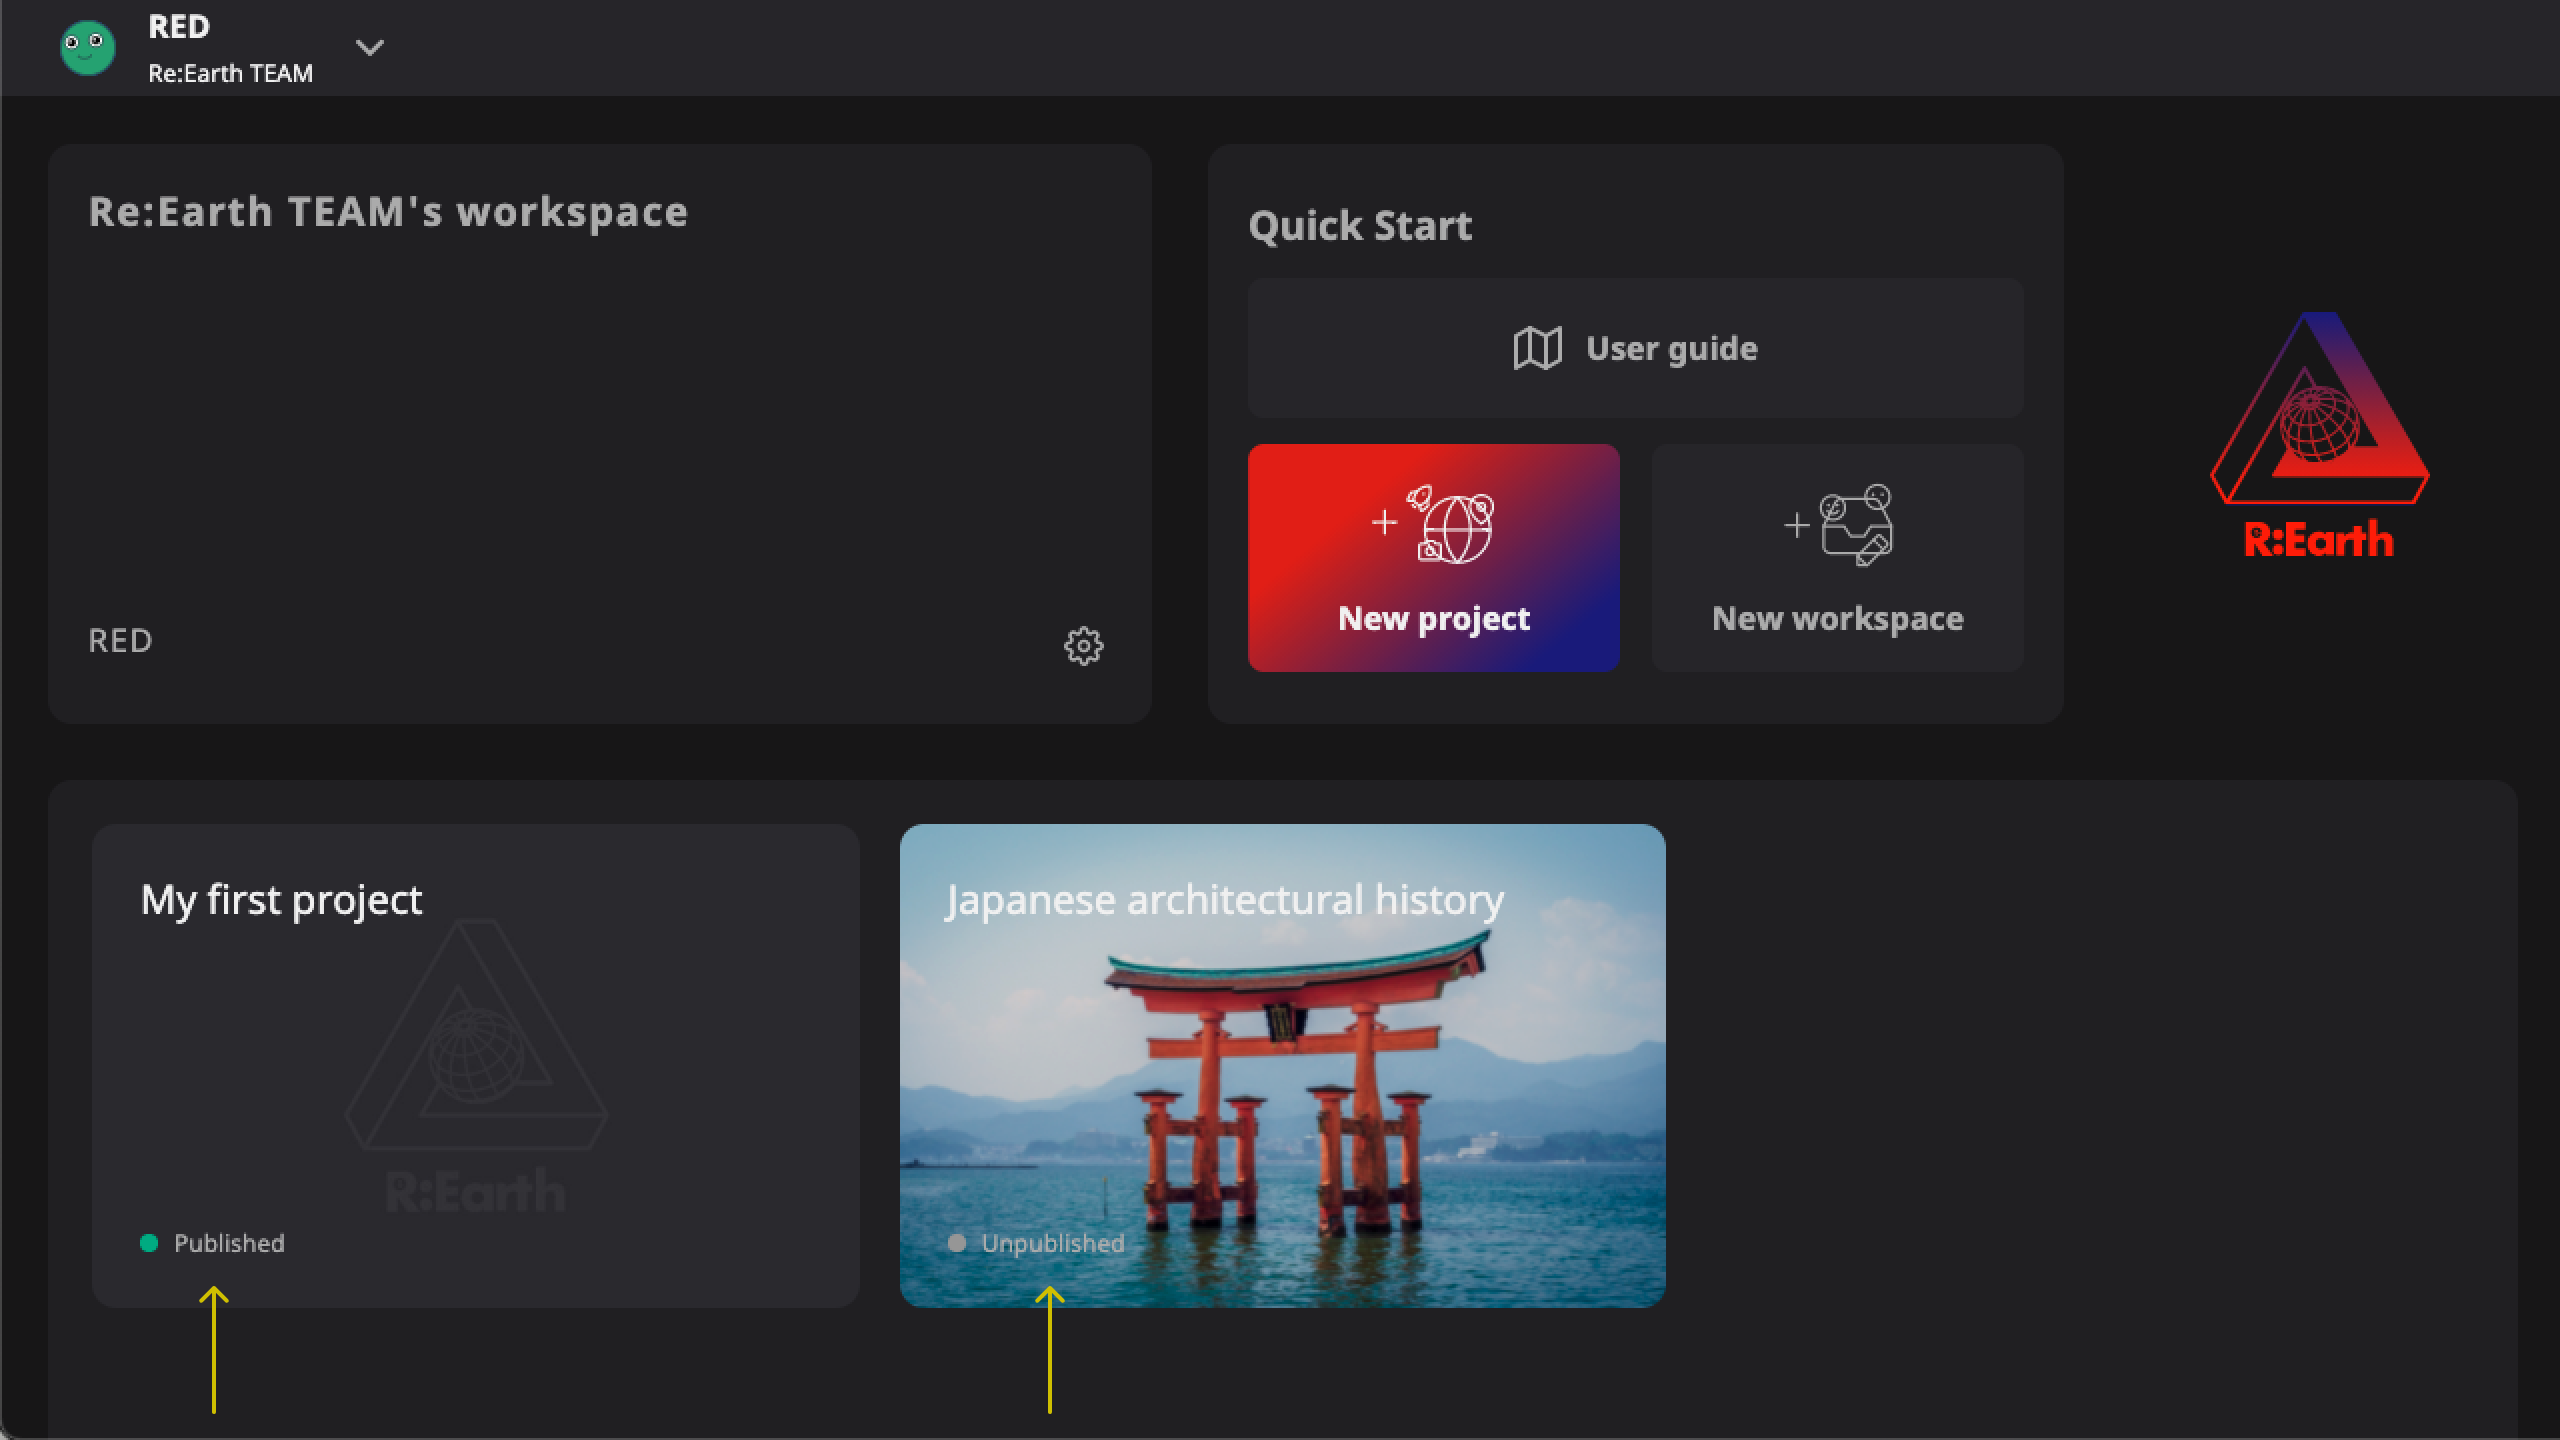Create a New workspace
This screenshot has height=1440, width=2560.
(1837, 558)
